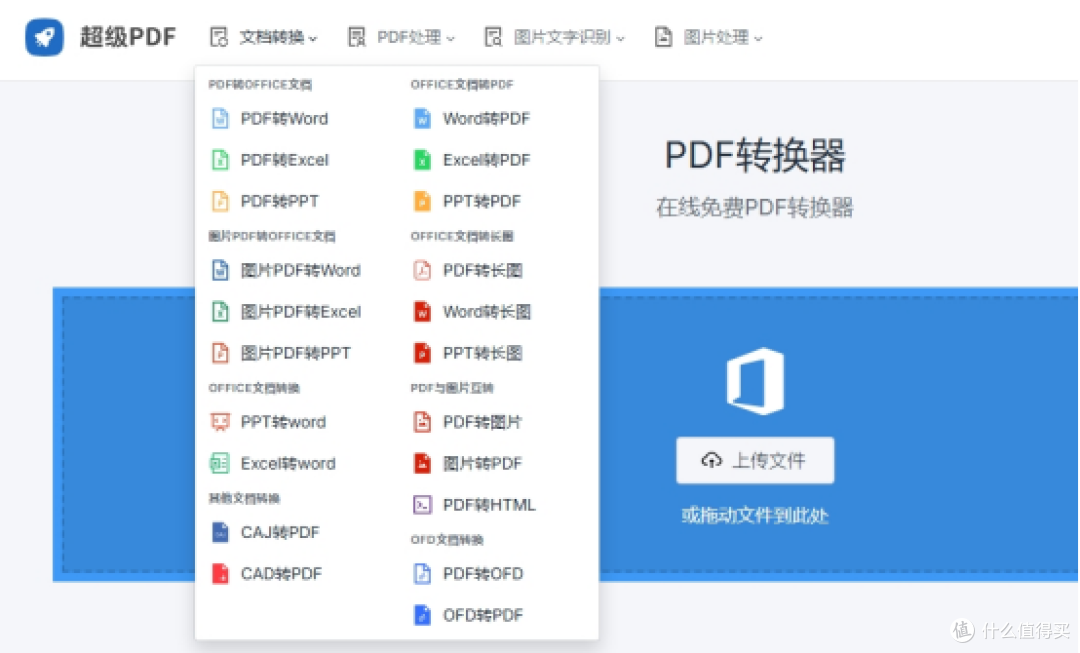Click the 超级PDF brand title
Image resolution: width=1080 pixels, height=653 pixels.
[127, 37]
